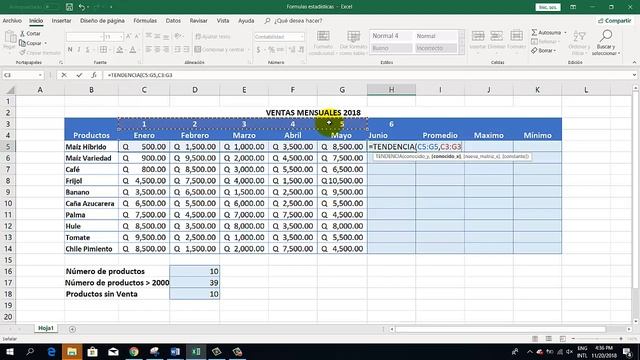640x360 pixels.
Task: Switch to the Datos tab
Action: 173,20
